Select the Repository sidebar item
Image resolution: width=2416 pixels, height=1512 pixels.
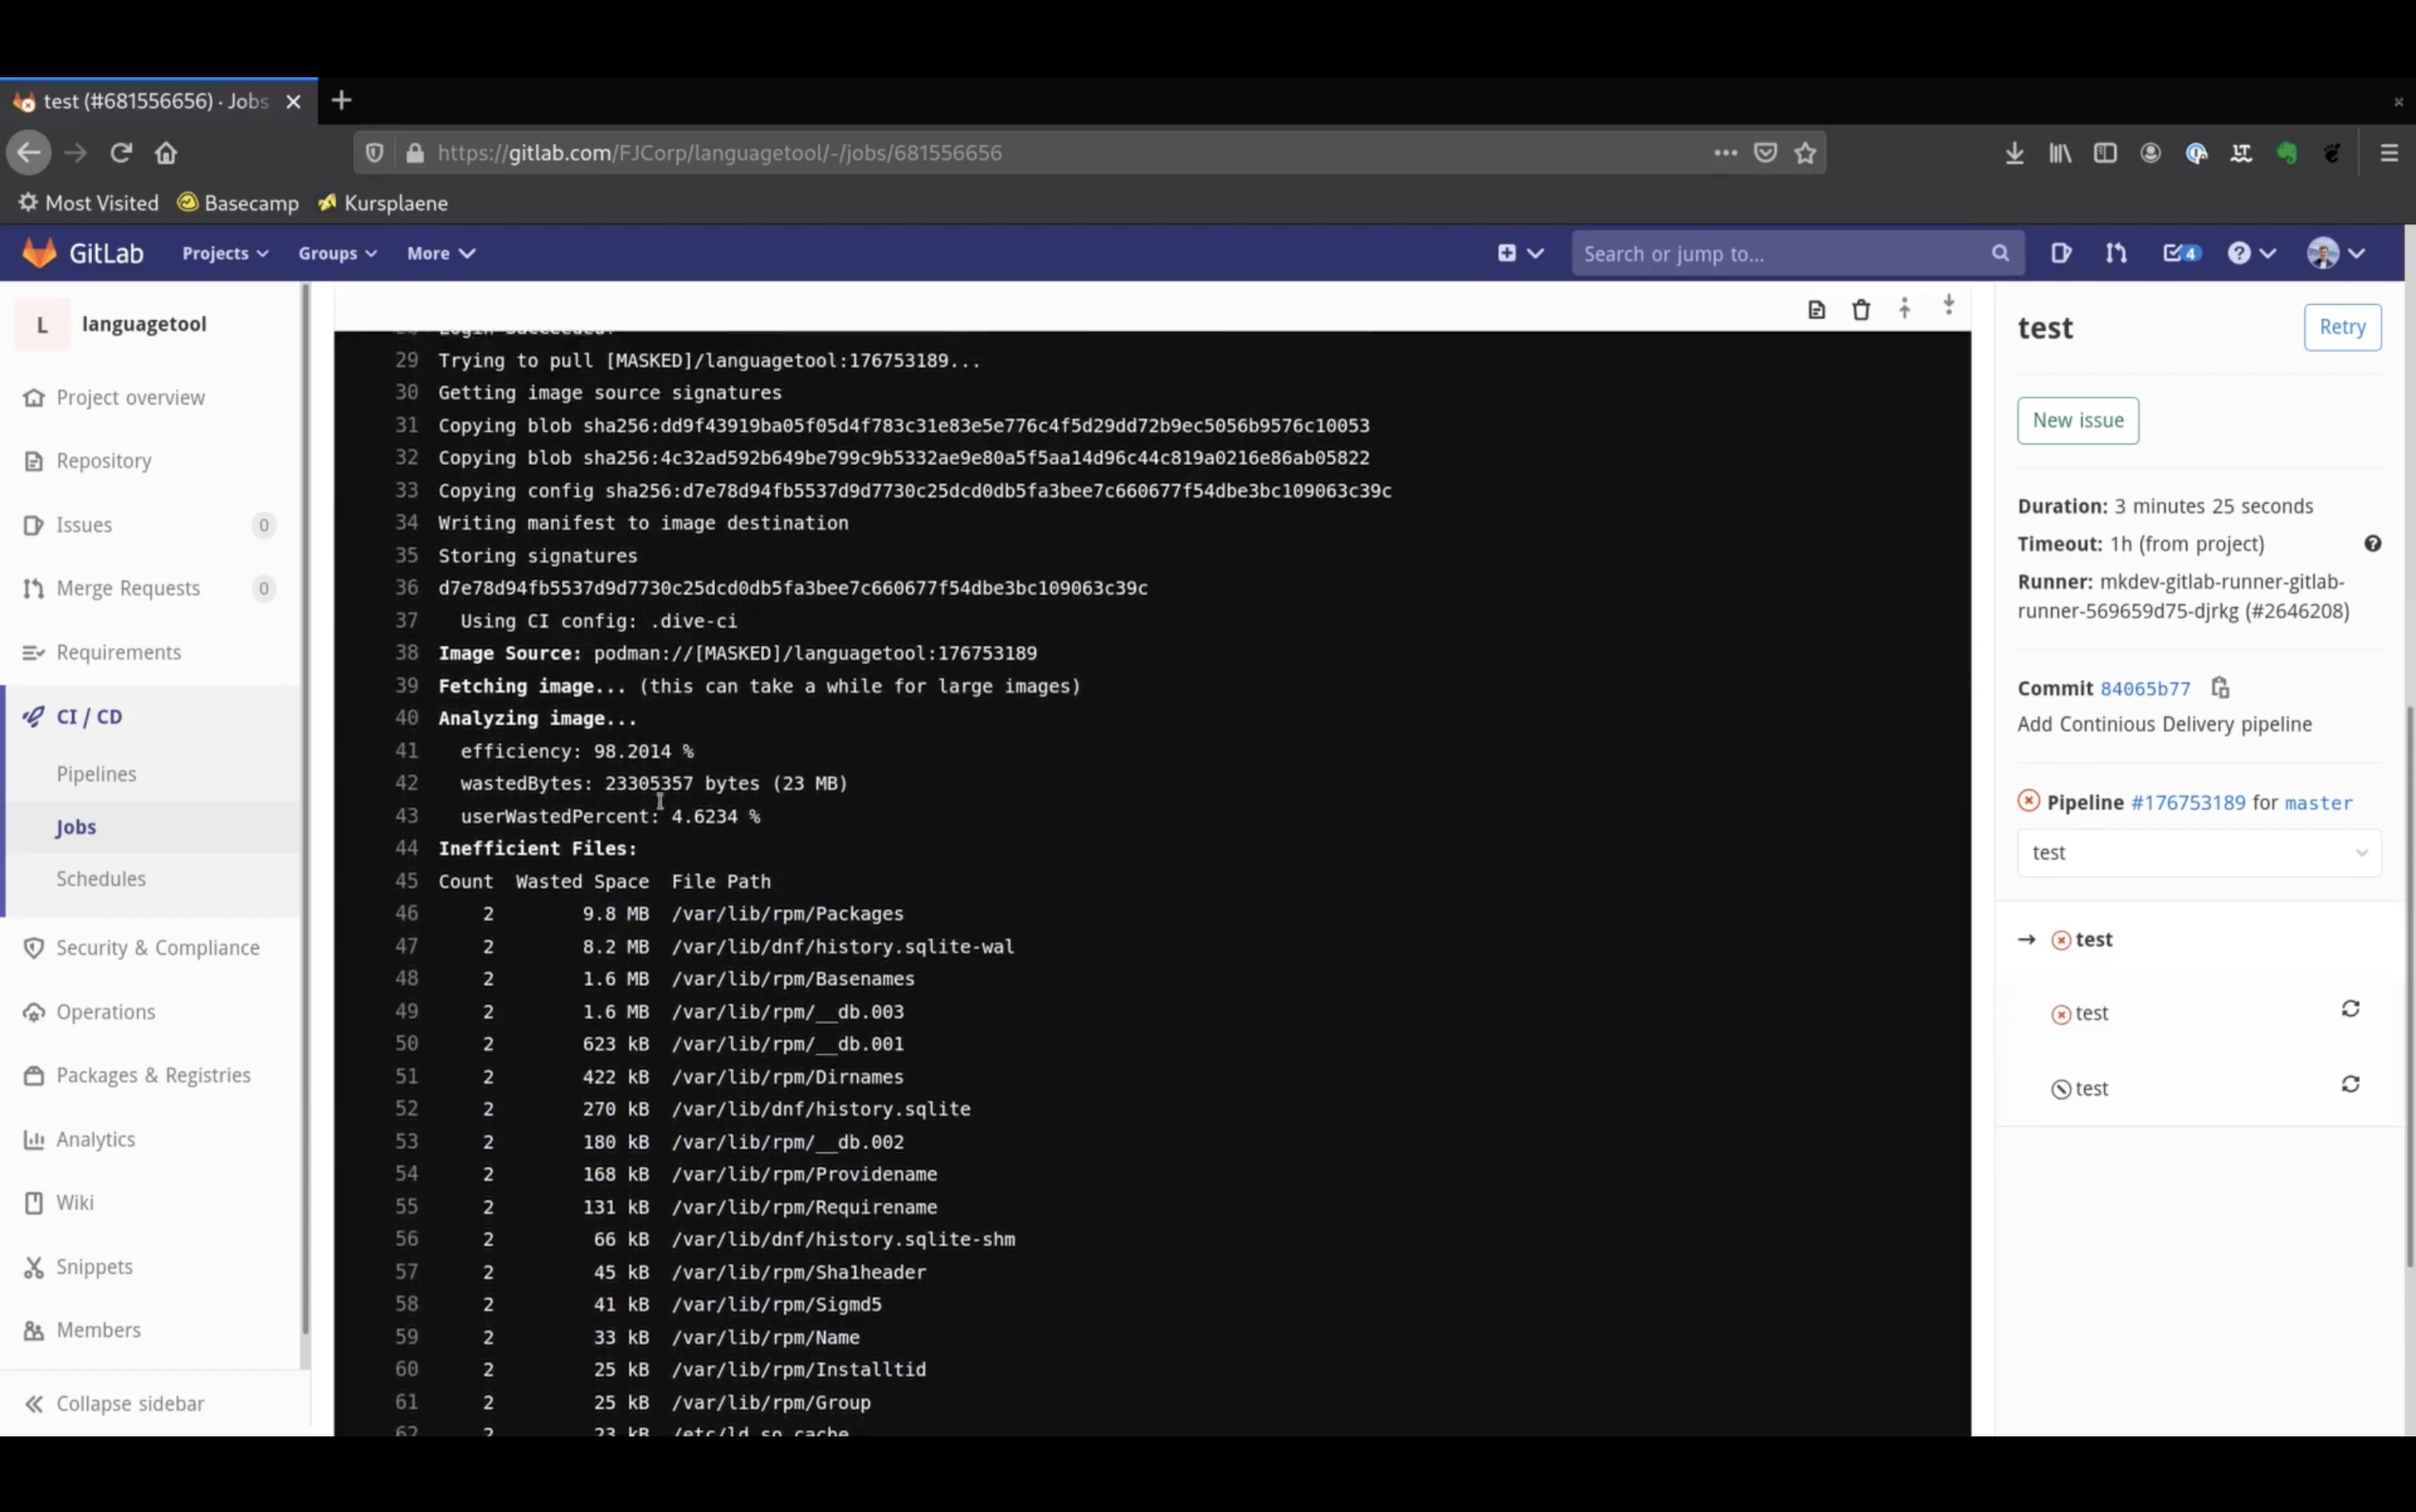pyautogui.click(x=104, y=460)
